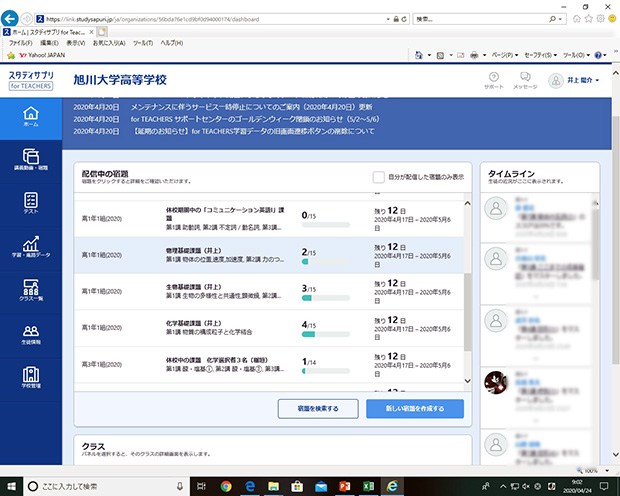This screenshot has width=620, height=496.
Task: Open the 生物基礎課題 (井上) homework row
Action: pos(269,292)
